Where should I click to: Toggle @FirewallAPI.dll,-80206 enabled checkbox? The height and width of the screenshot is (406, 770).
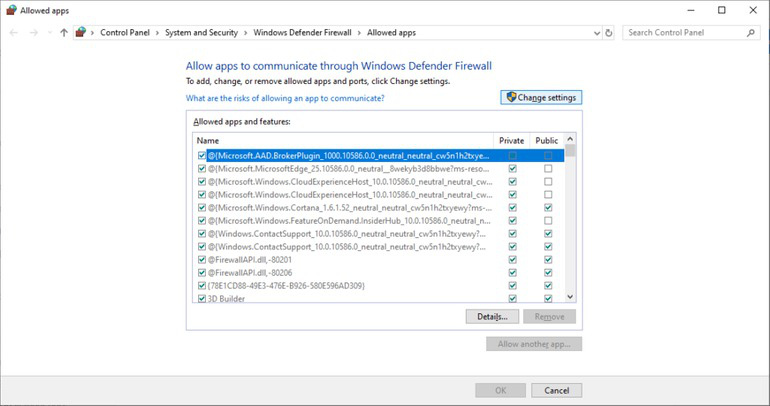[201, 272]
